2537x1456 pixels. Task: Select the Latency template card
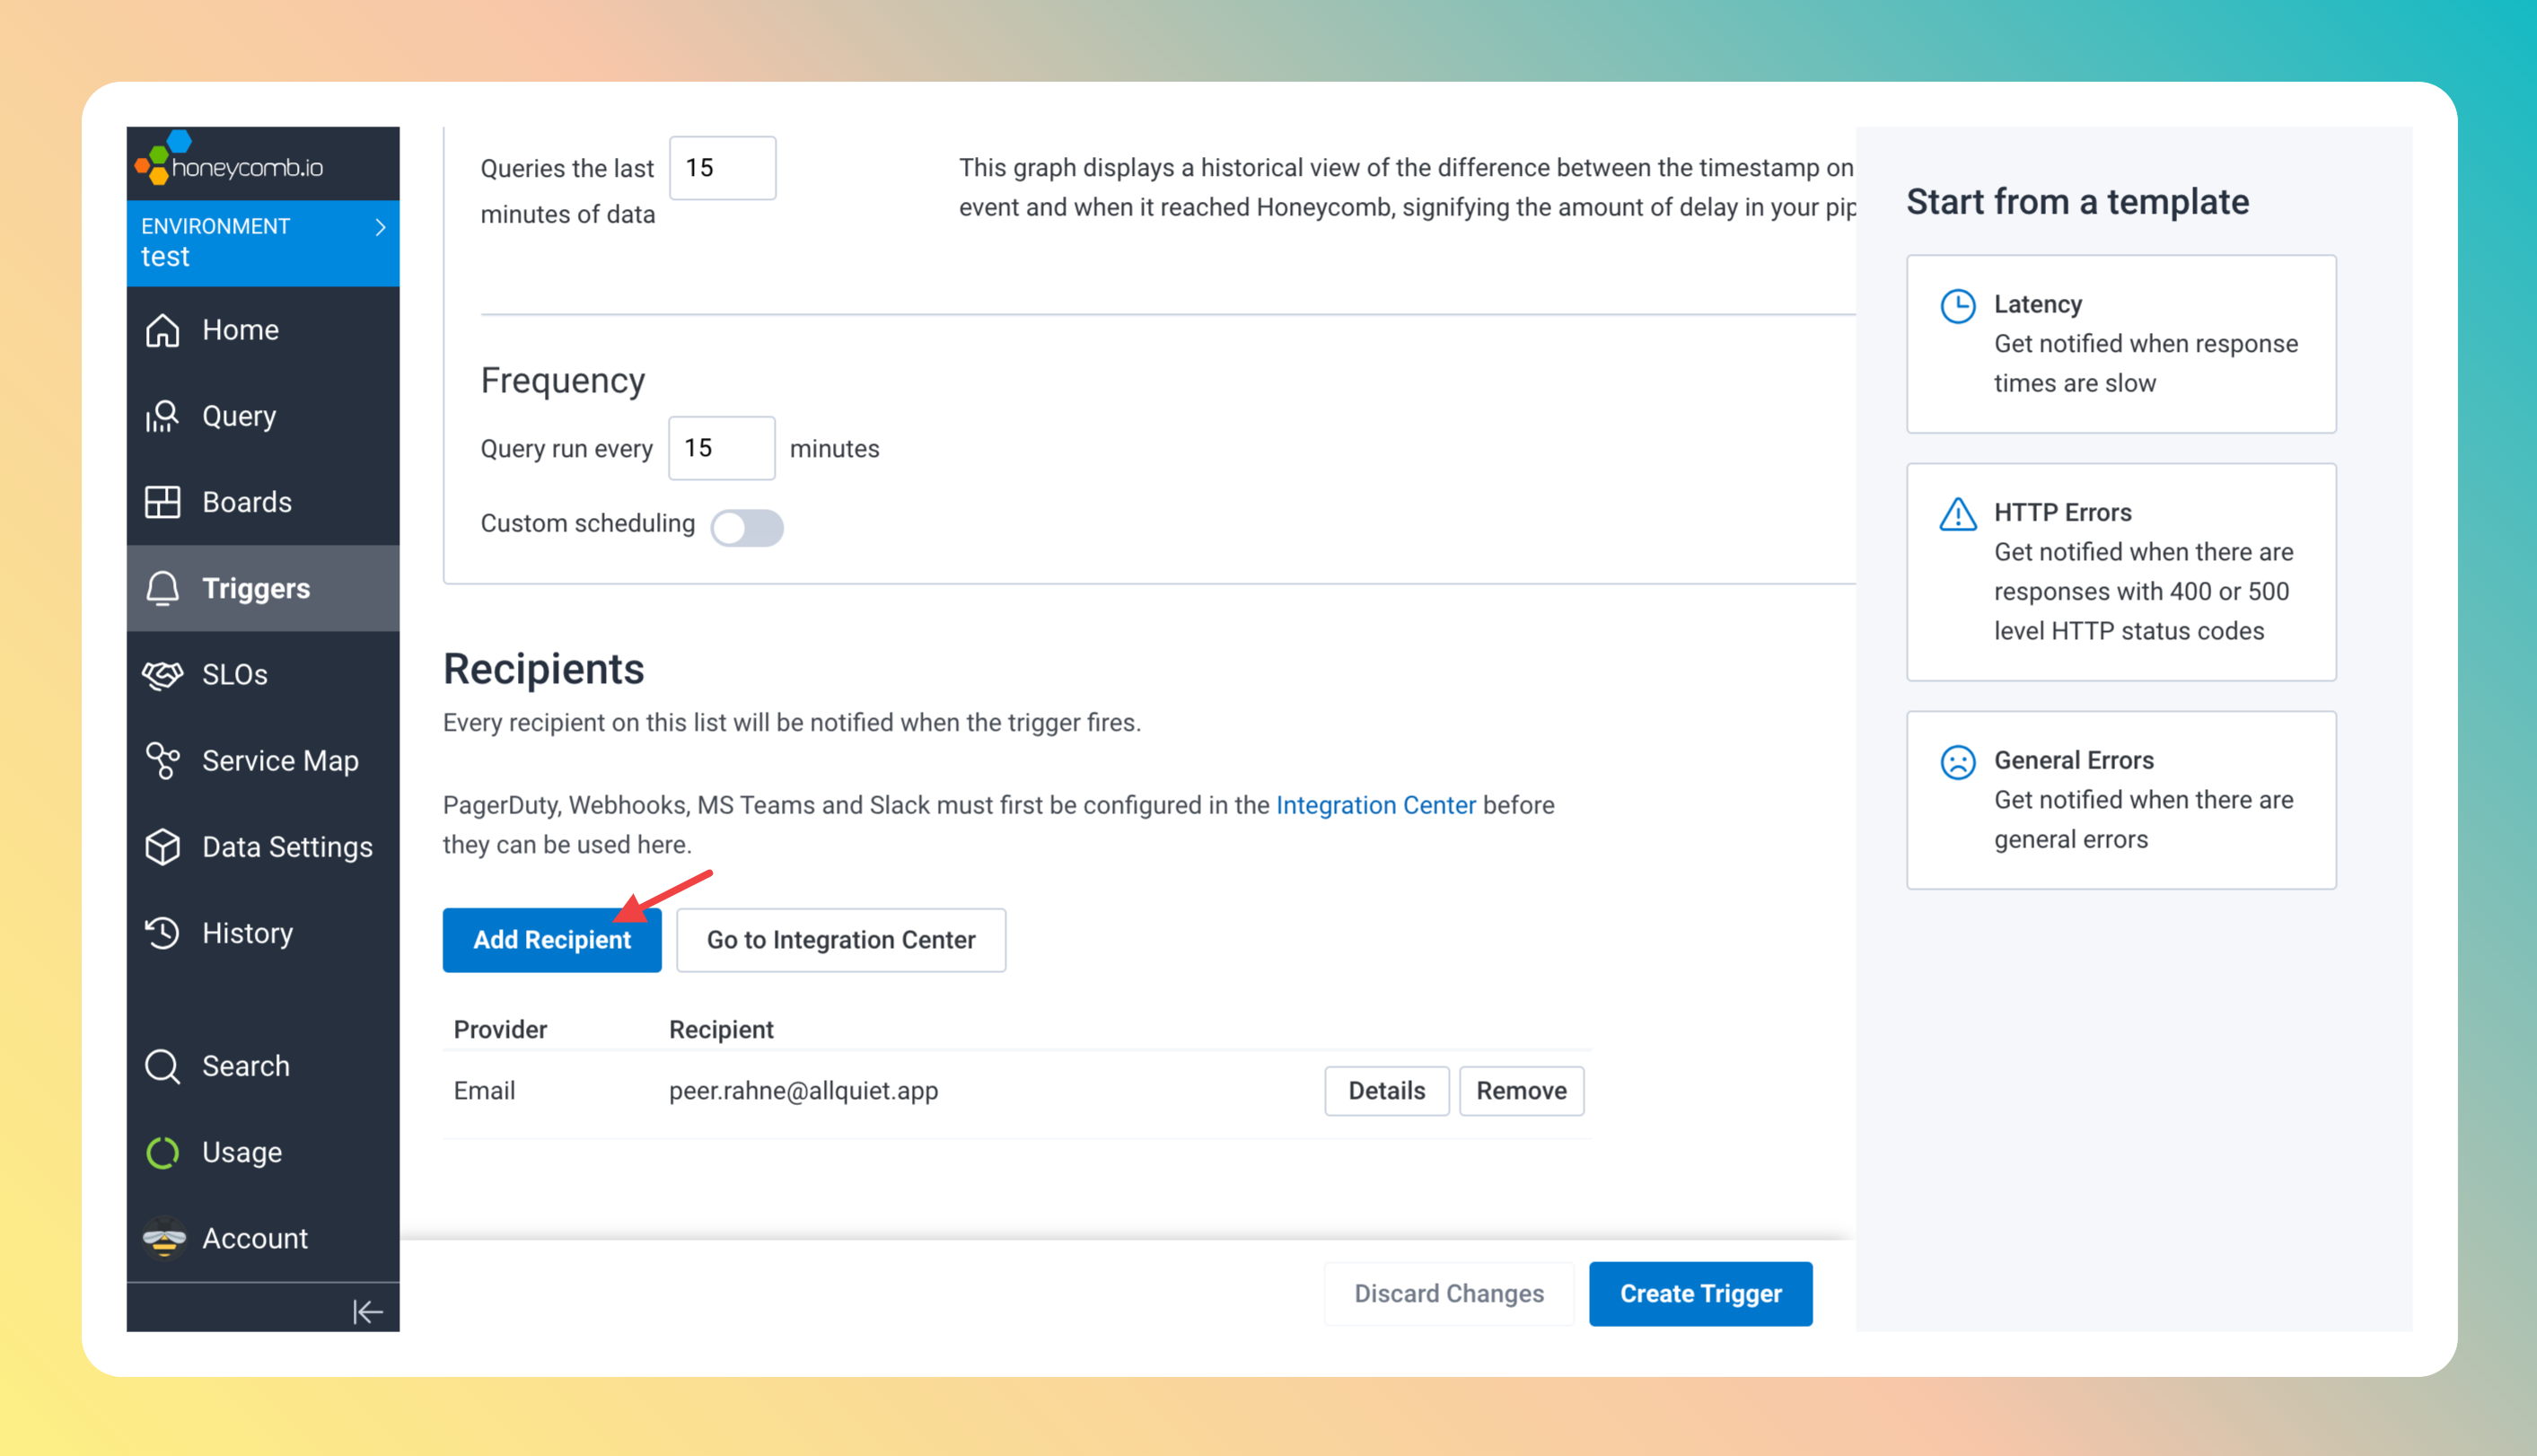(x=2120, y=343)
